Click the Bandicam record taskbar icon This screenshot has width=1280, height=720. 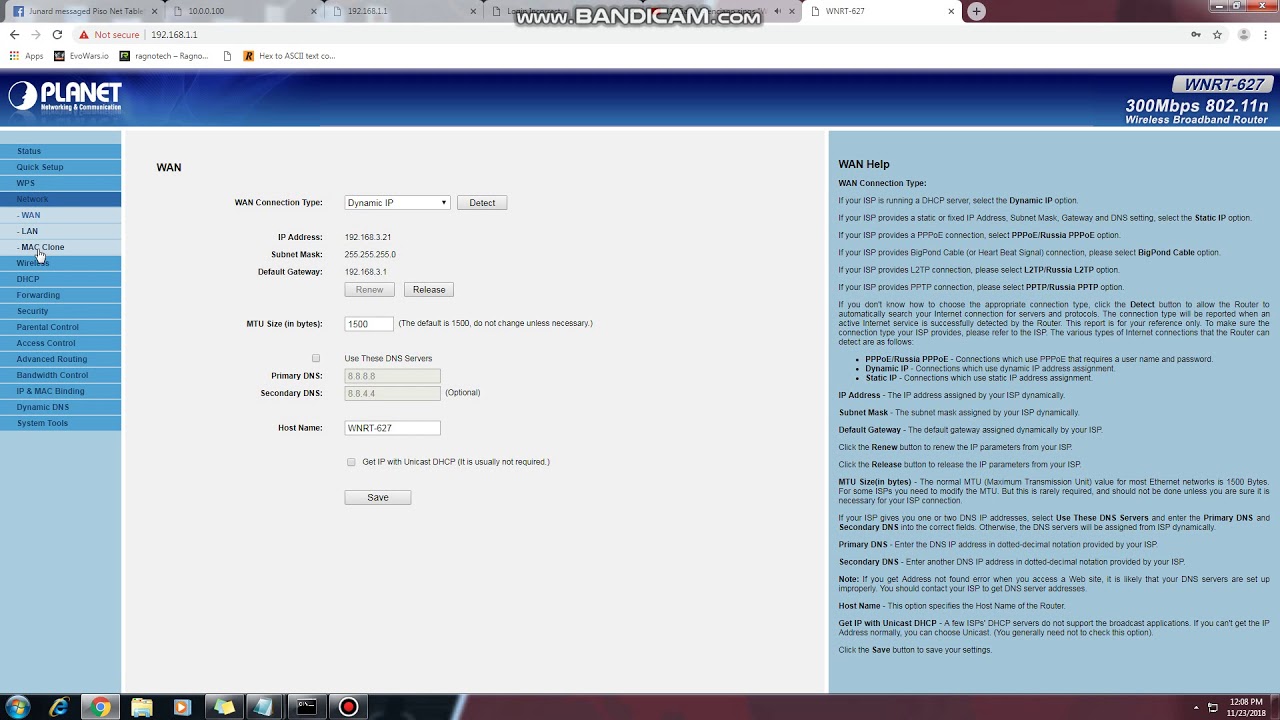coord(348,707)
